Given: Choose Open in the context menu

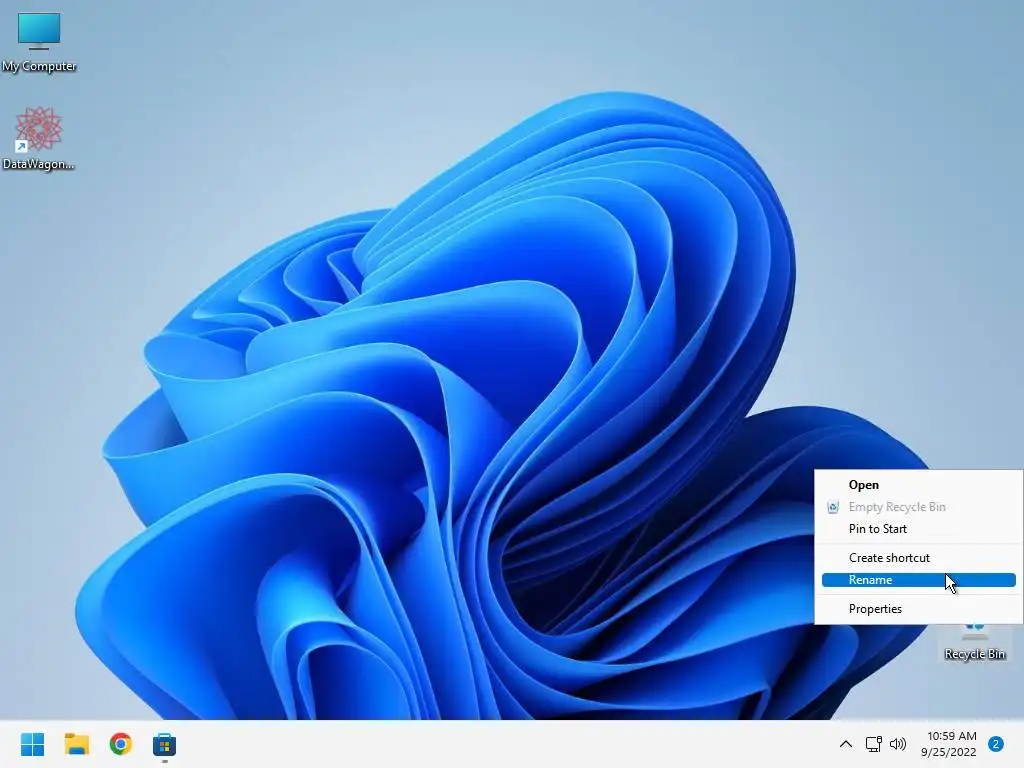Looking at the screenshot, I should [x=918, y=485].
